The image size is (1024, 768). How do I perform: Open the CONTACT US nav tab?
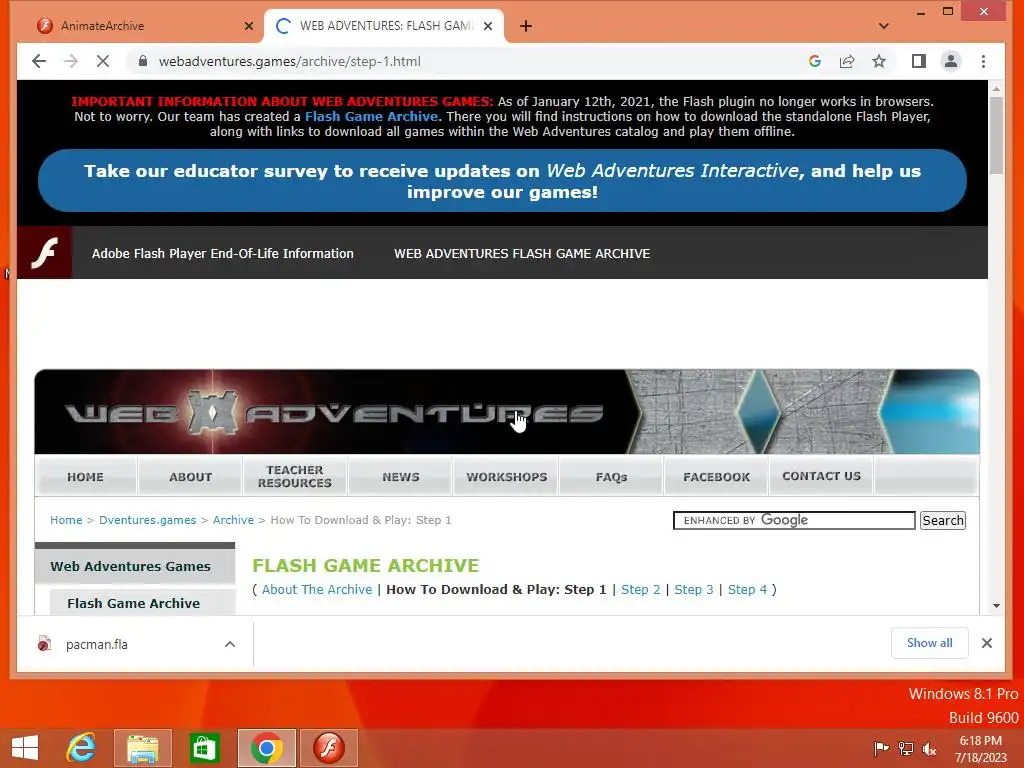pyautogui.click(x=822, y=476)
